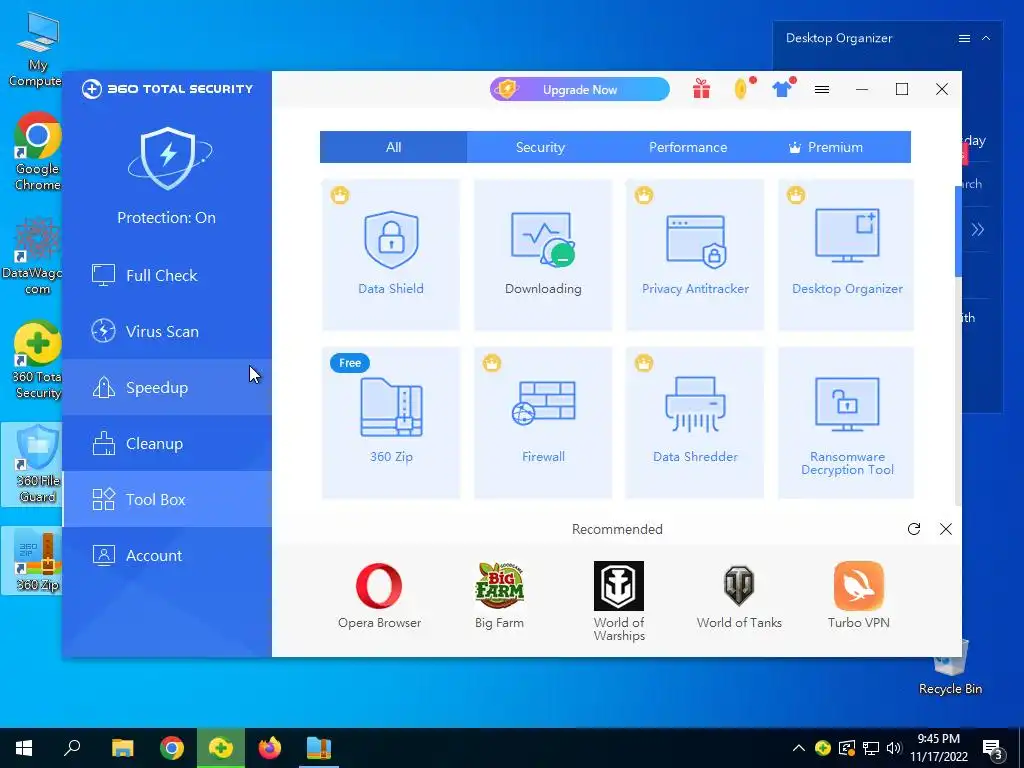Click Desktop Organizer double-chevron arrow
This screenshot has width=1024, height=768.
pos(978,229)
